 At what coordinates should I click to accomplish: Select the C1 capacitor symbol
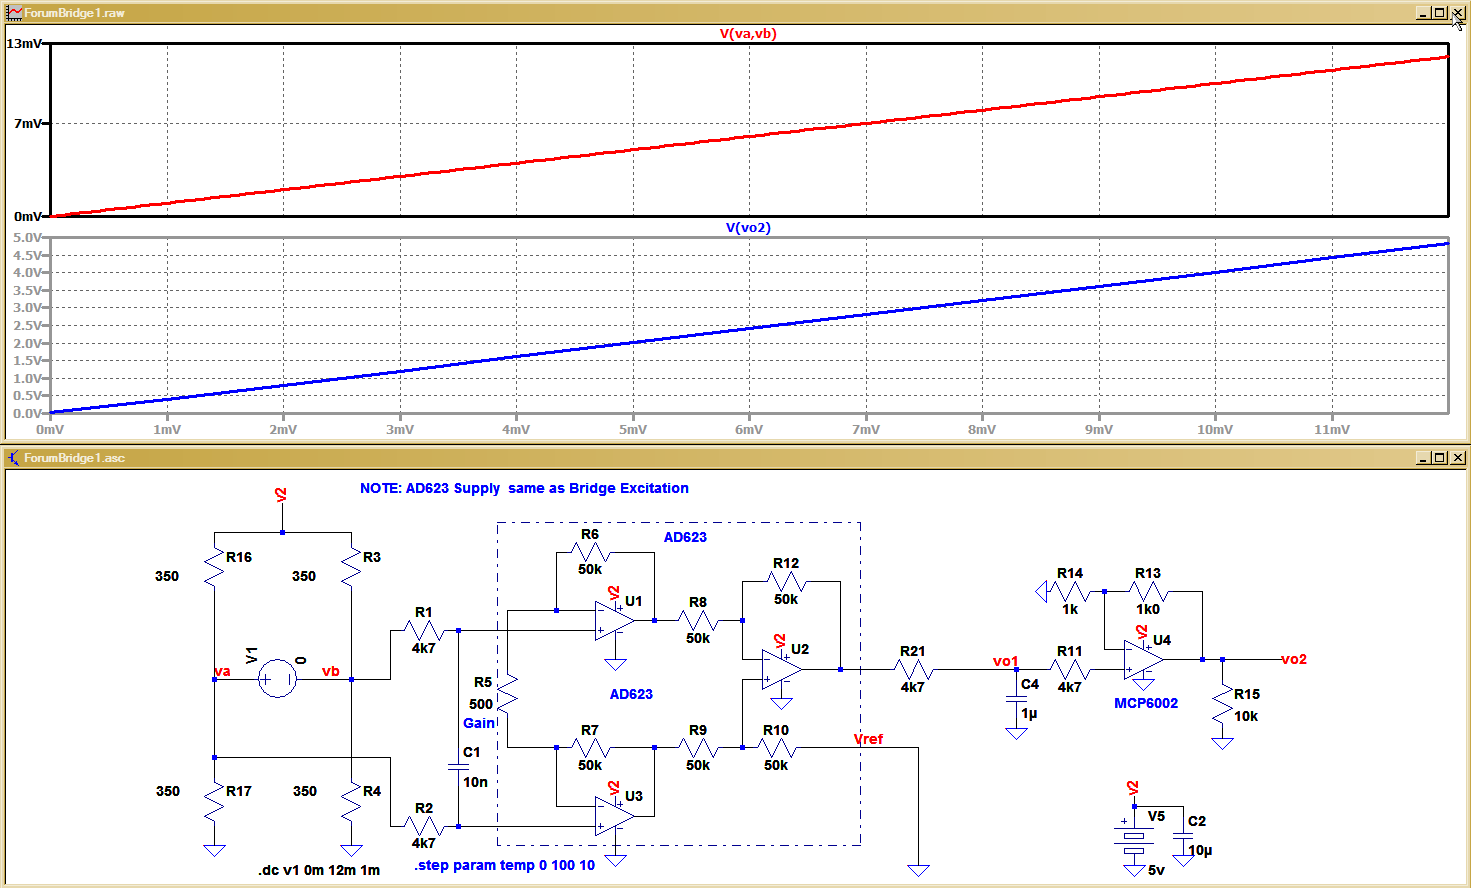pyautogui.click(x=458, y=767)
